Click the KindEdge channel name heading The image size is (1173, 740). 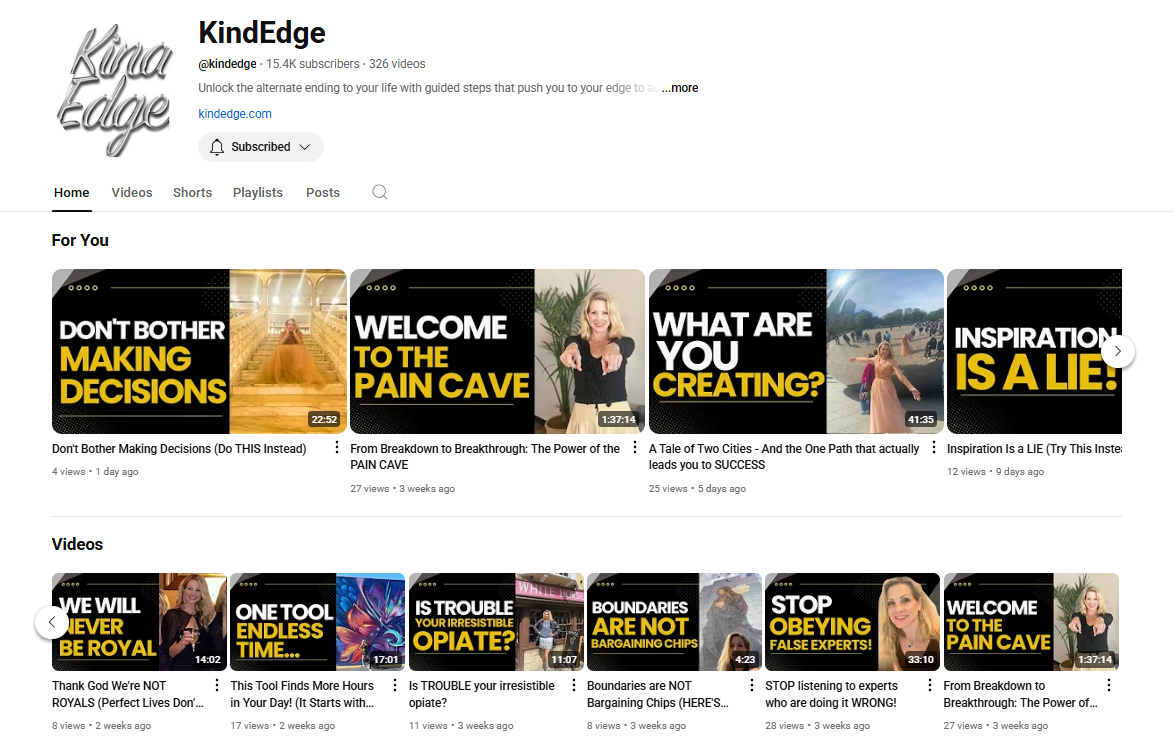pyautogui.click(x=262, y=33)
